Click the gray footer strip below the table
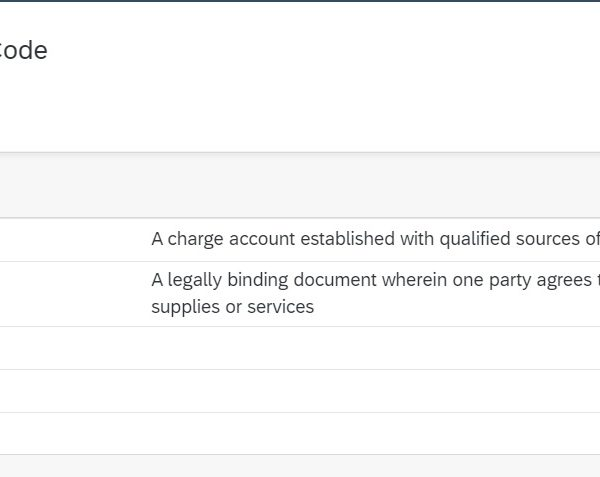Viewport: 600px width, 477px height. 300,466
